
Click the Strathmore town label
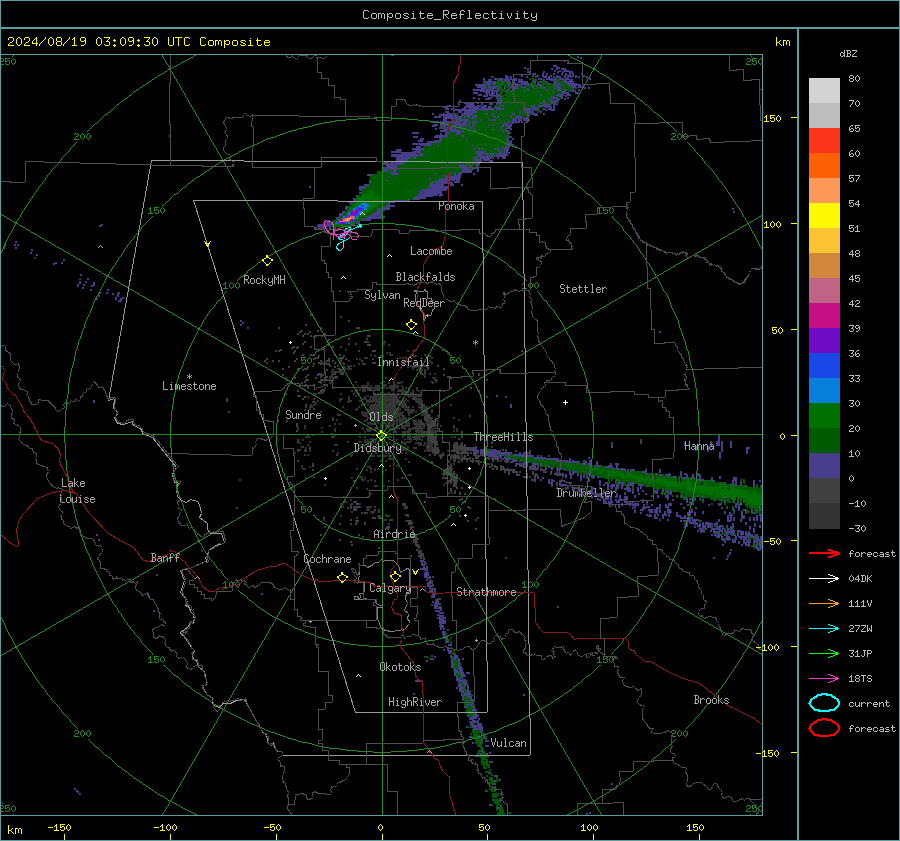click(486, 592)
